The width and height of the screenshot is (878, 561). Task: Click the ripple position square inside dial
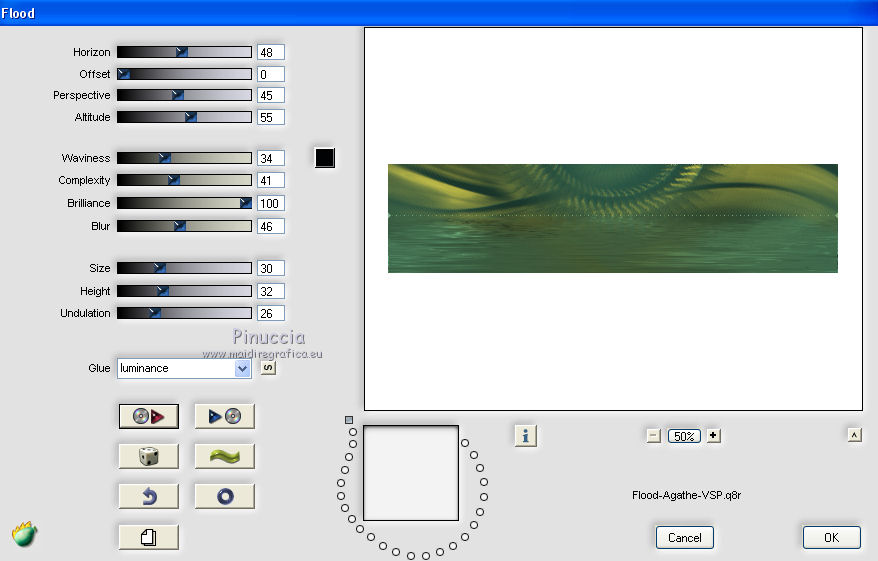411,473
